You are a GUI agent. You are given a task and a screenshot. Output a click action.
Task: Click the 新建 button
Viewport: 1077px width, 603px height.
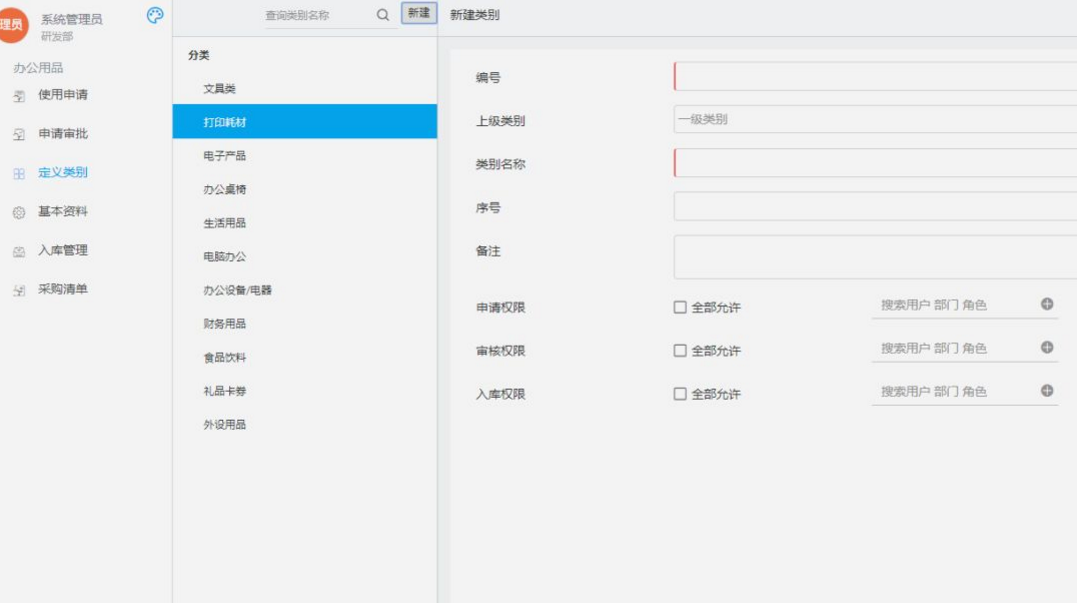point(419,13)
